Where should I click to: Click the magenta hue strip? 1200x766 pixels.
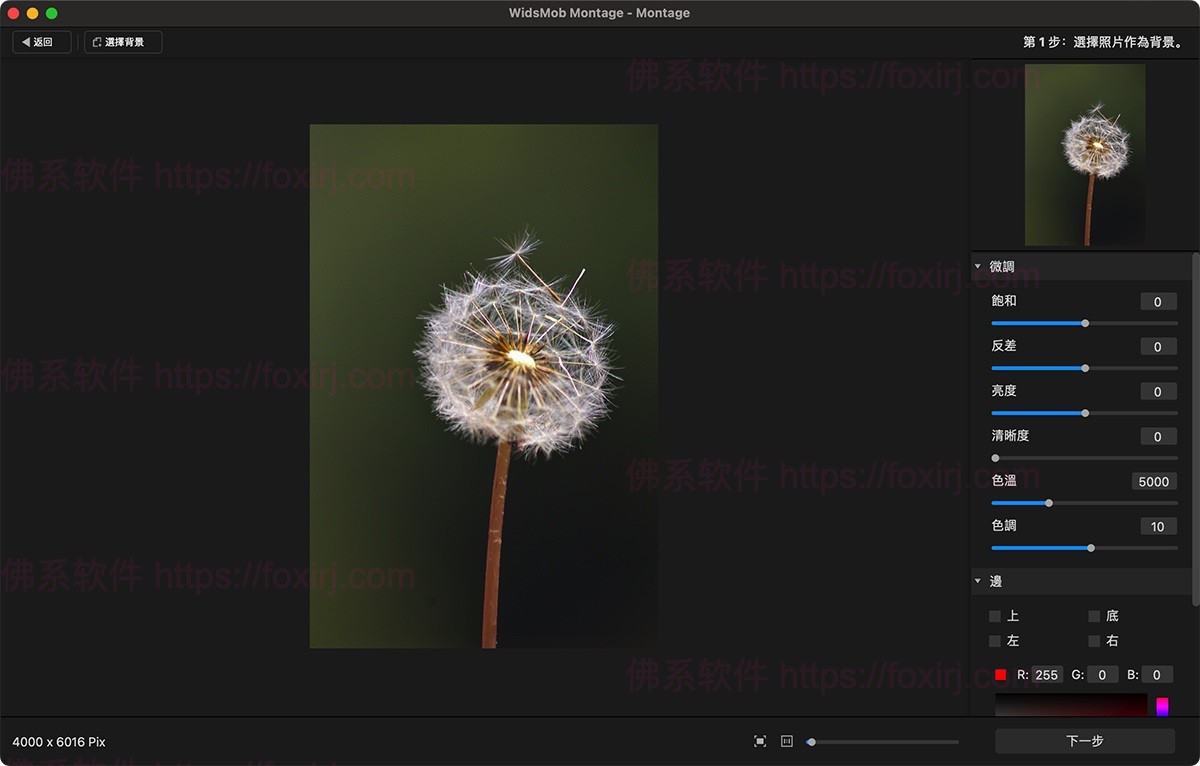pyautogui.click(x=1162, y=706)
